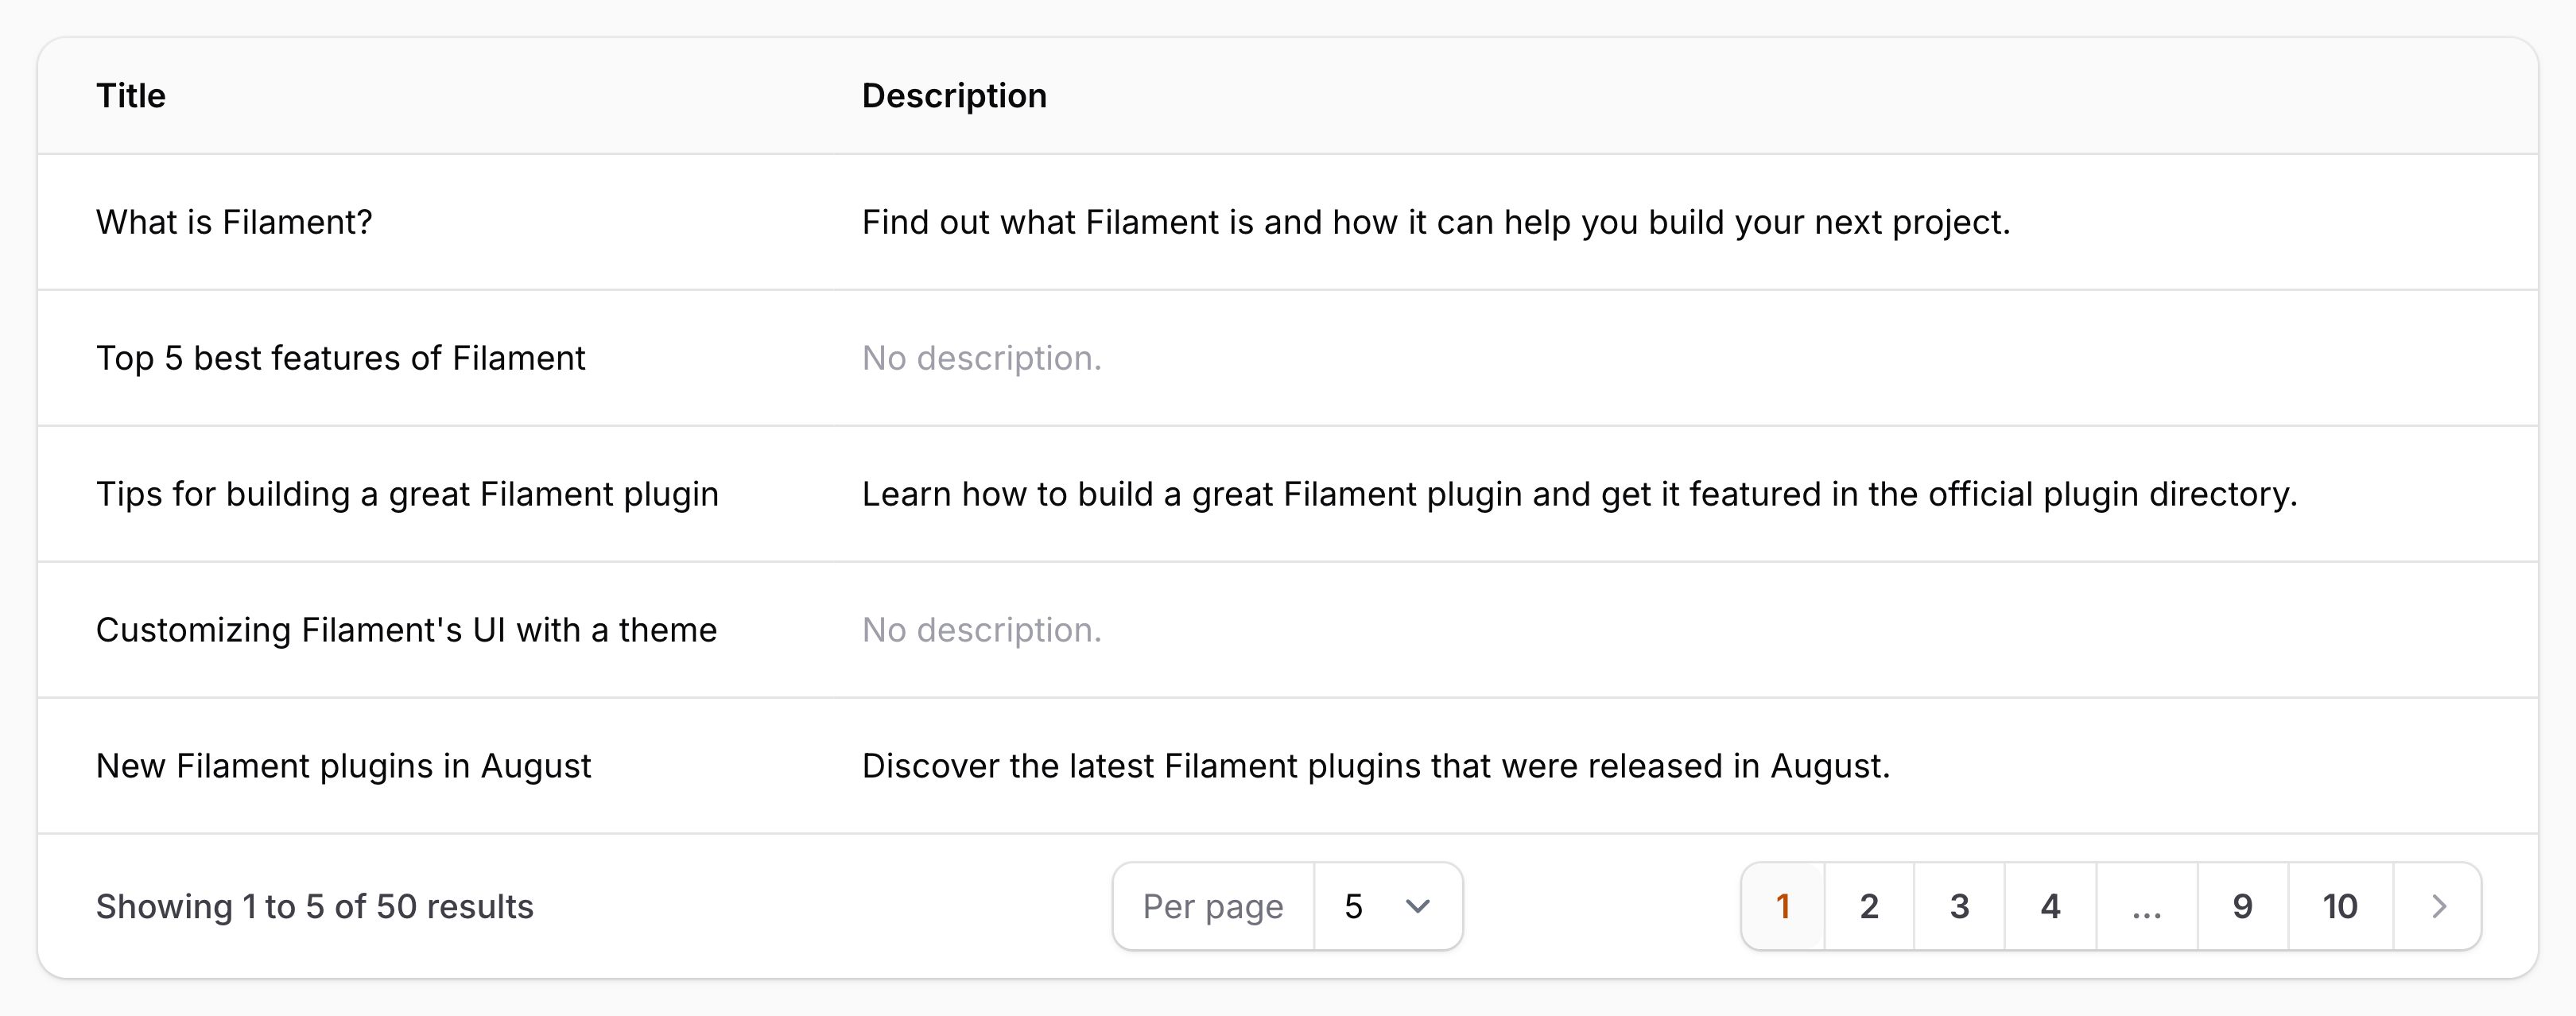Screen dimensions: 2576x1016
Task: Click the dropdown chevron beside 5
Action: (x=1417, y=906)
